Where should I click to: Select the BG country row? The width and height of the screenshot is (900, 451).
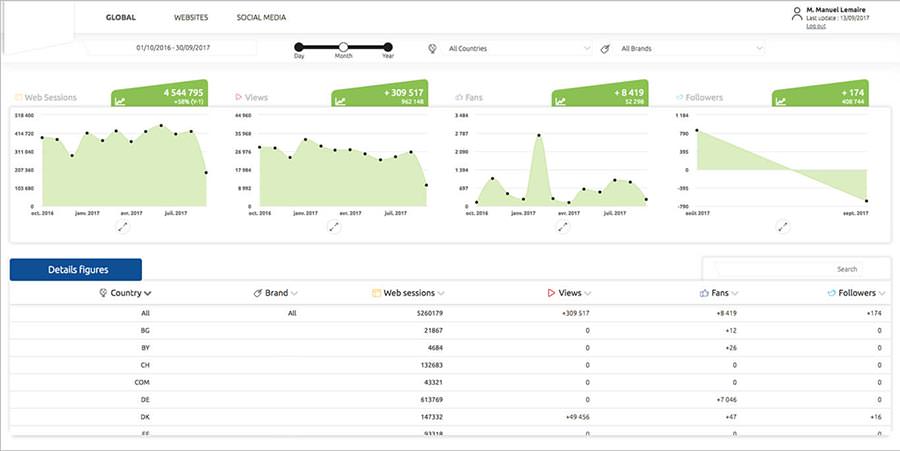pos(450,331)
